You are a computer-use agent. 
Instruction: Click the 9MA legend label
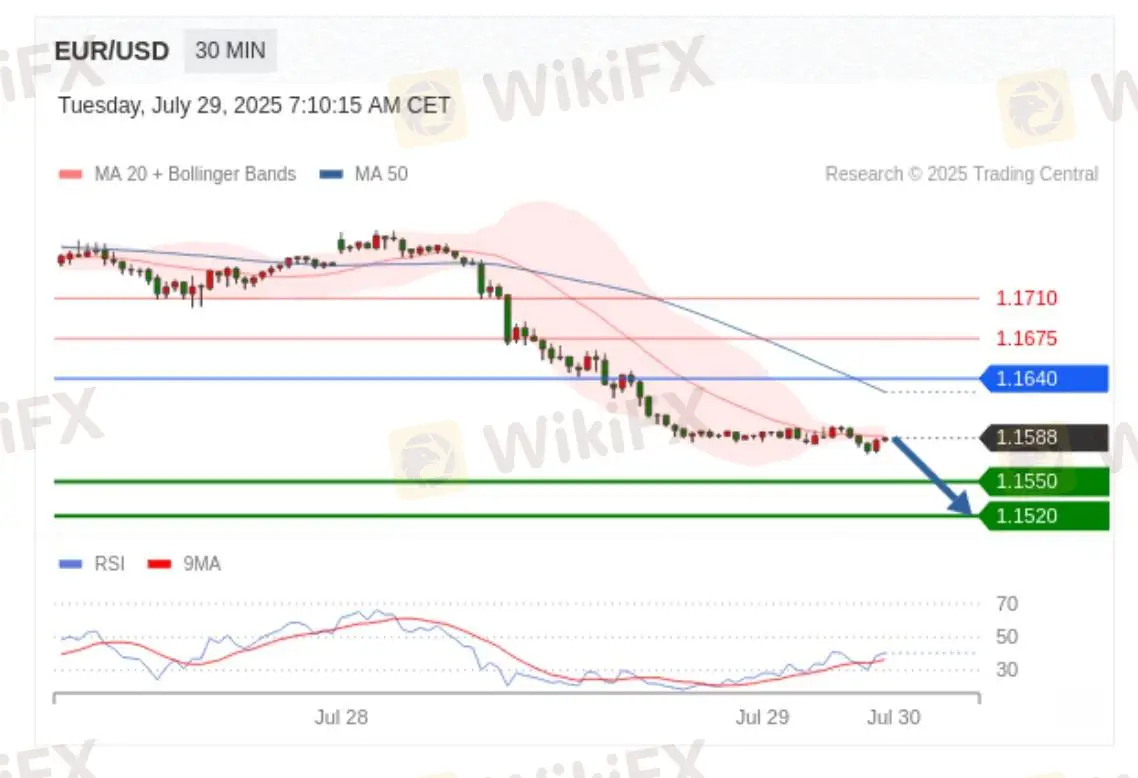pos(202,564)
